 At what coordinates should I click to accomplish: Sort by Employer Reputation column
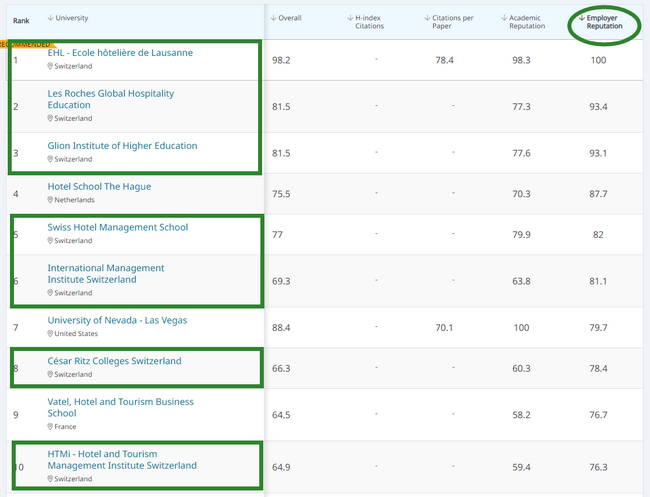(x=601, y=22)
